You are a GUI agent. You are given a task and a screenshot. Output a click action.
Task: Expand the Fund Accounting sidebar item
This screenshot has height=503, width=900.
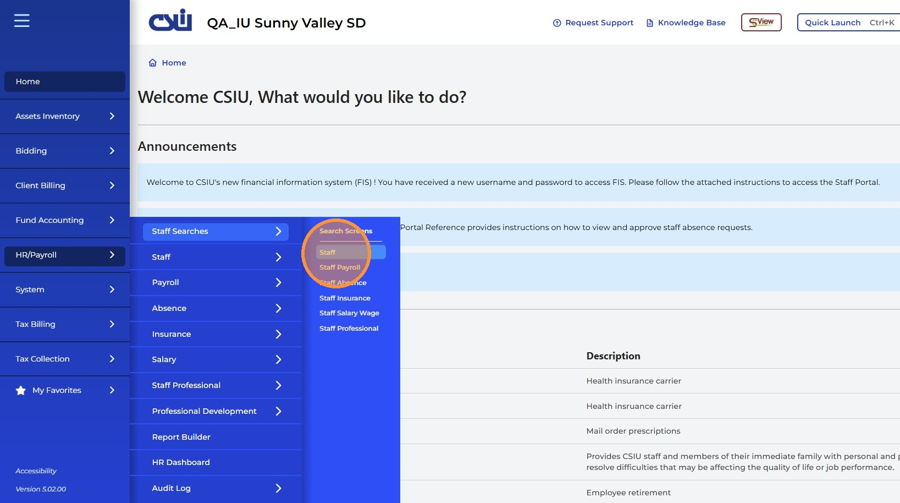(65, 220)
